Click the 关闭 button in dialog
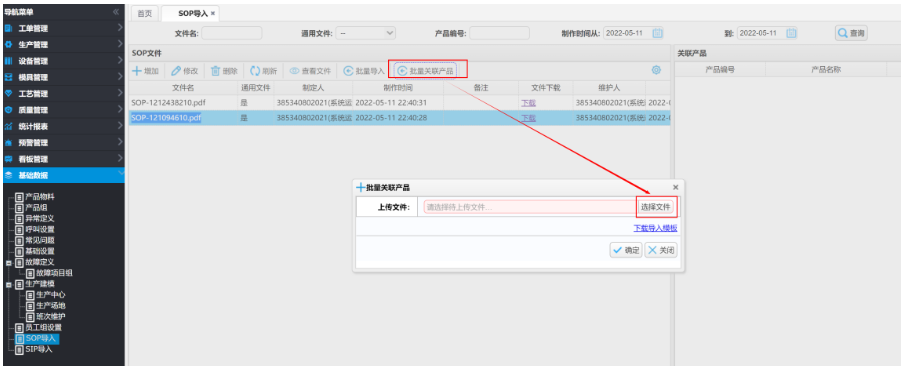904x370 pixels. click(661, 250)
